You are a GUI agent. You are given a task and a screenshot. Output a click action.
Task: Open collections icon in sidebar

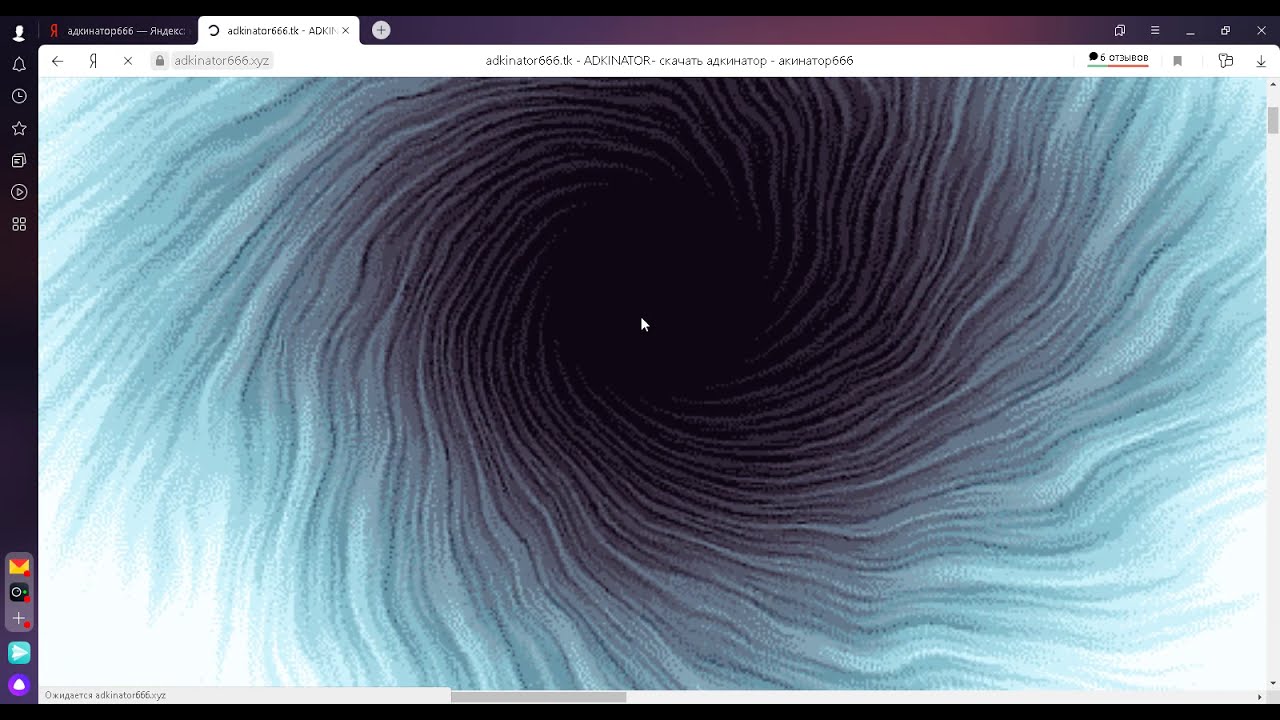click(19, 160)
